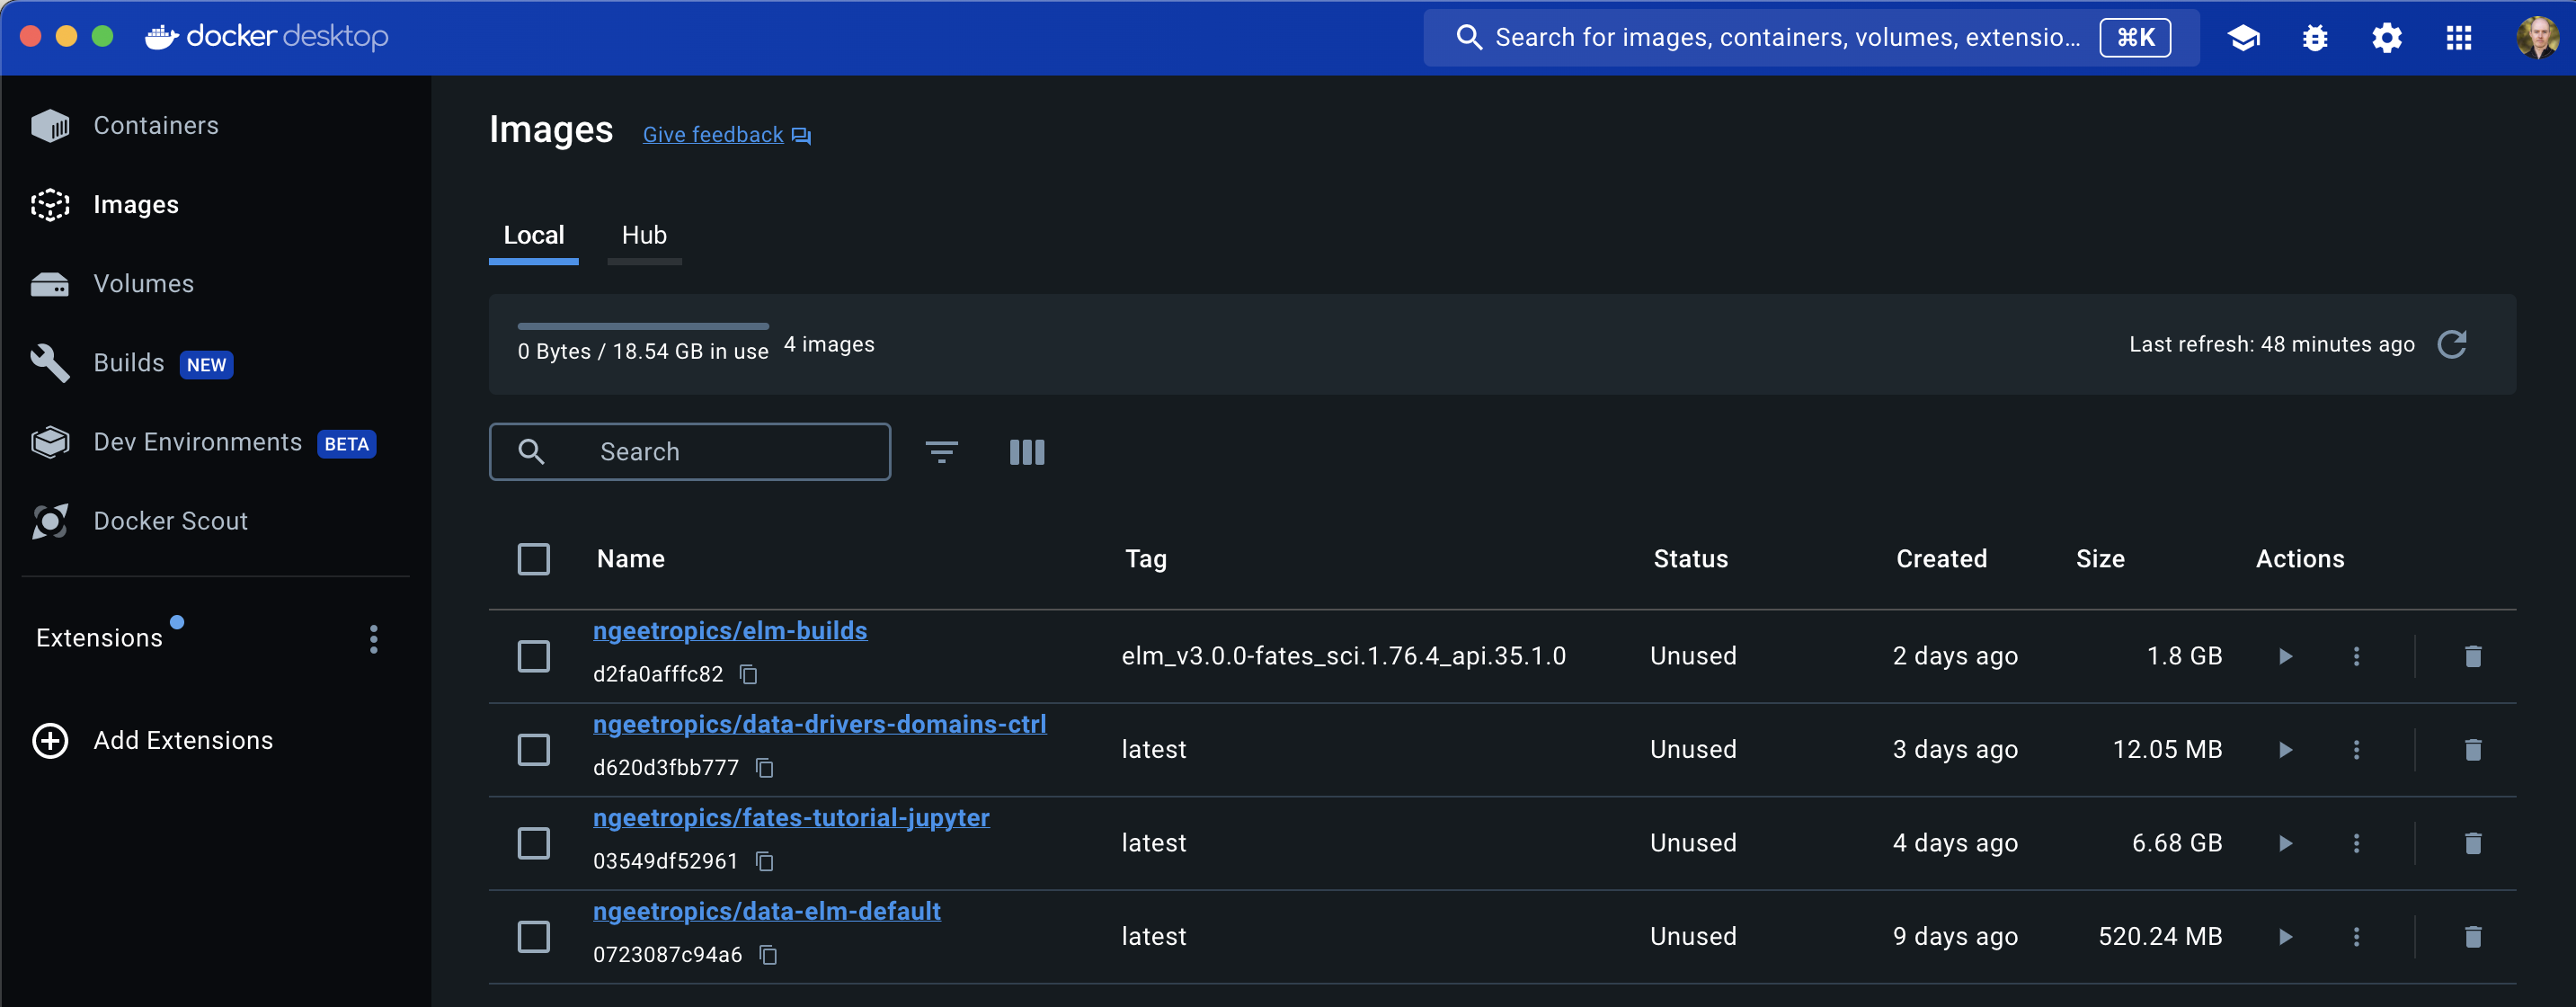Open more actions for fates-tutorial-jupyter
The height and width of the screenshot is (1007, 2576).
(2357, 844)
